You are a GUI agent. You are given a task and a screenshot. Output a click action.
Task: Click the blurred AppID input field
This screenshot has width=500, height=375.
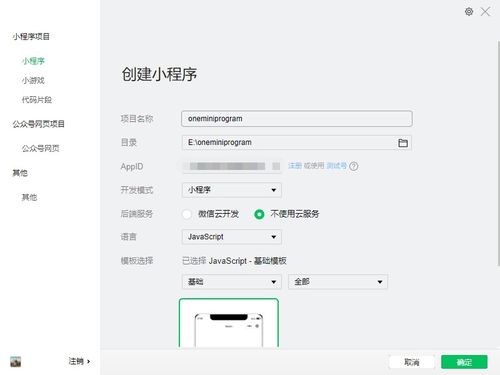click(232, 166)
